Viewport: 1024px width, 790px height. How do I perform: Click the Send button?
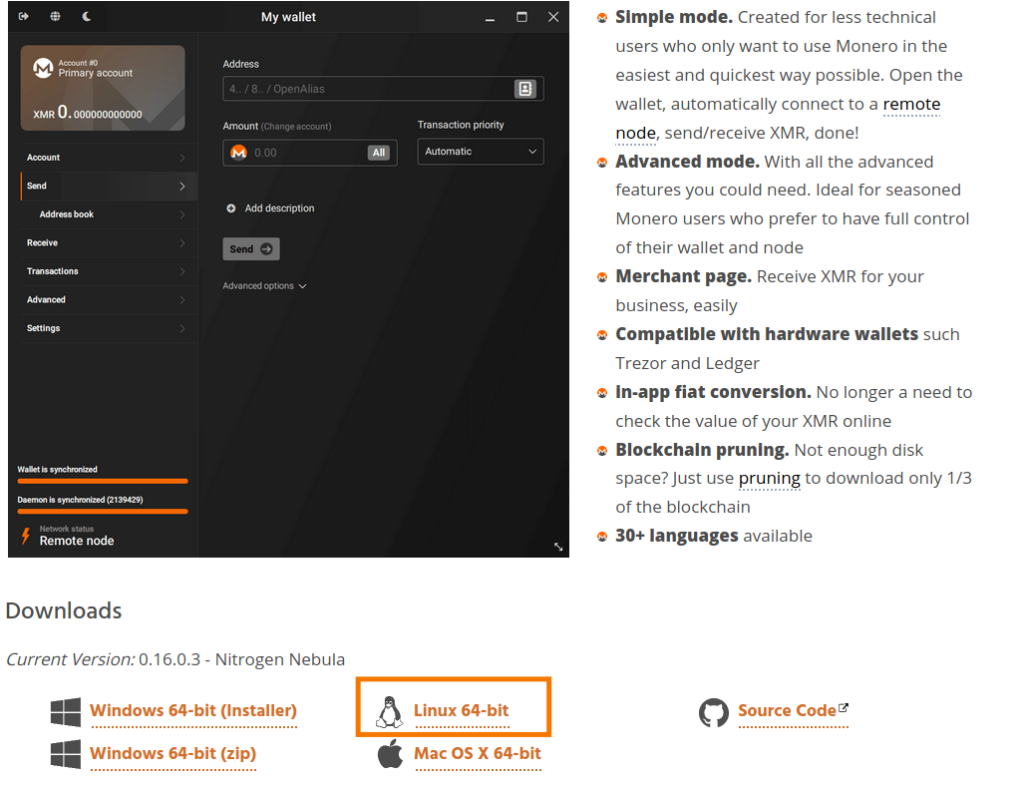point(251,249)
